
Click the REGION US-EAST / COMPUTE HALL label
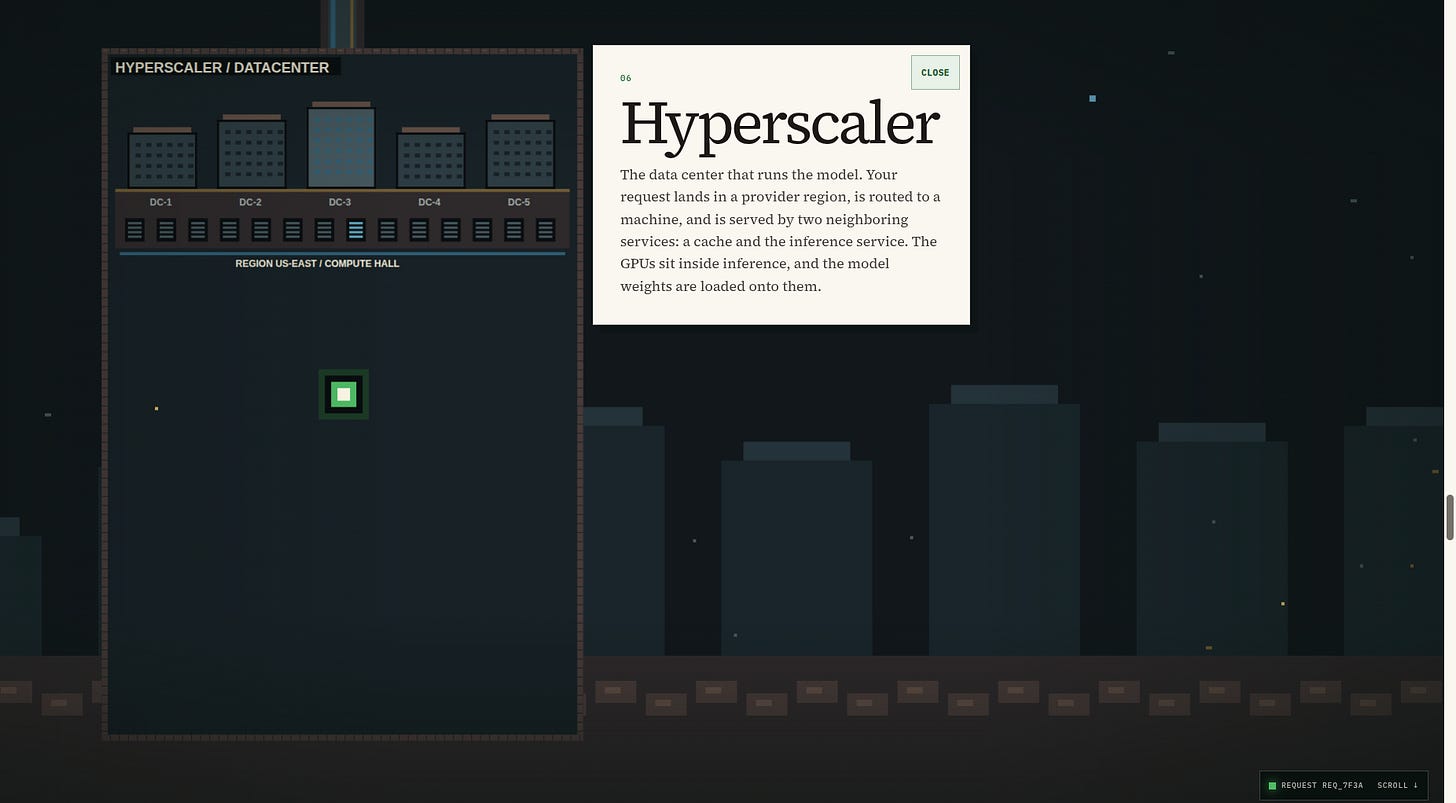[317, 264]
